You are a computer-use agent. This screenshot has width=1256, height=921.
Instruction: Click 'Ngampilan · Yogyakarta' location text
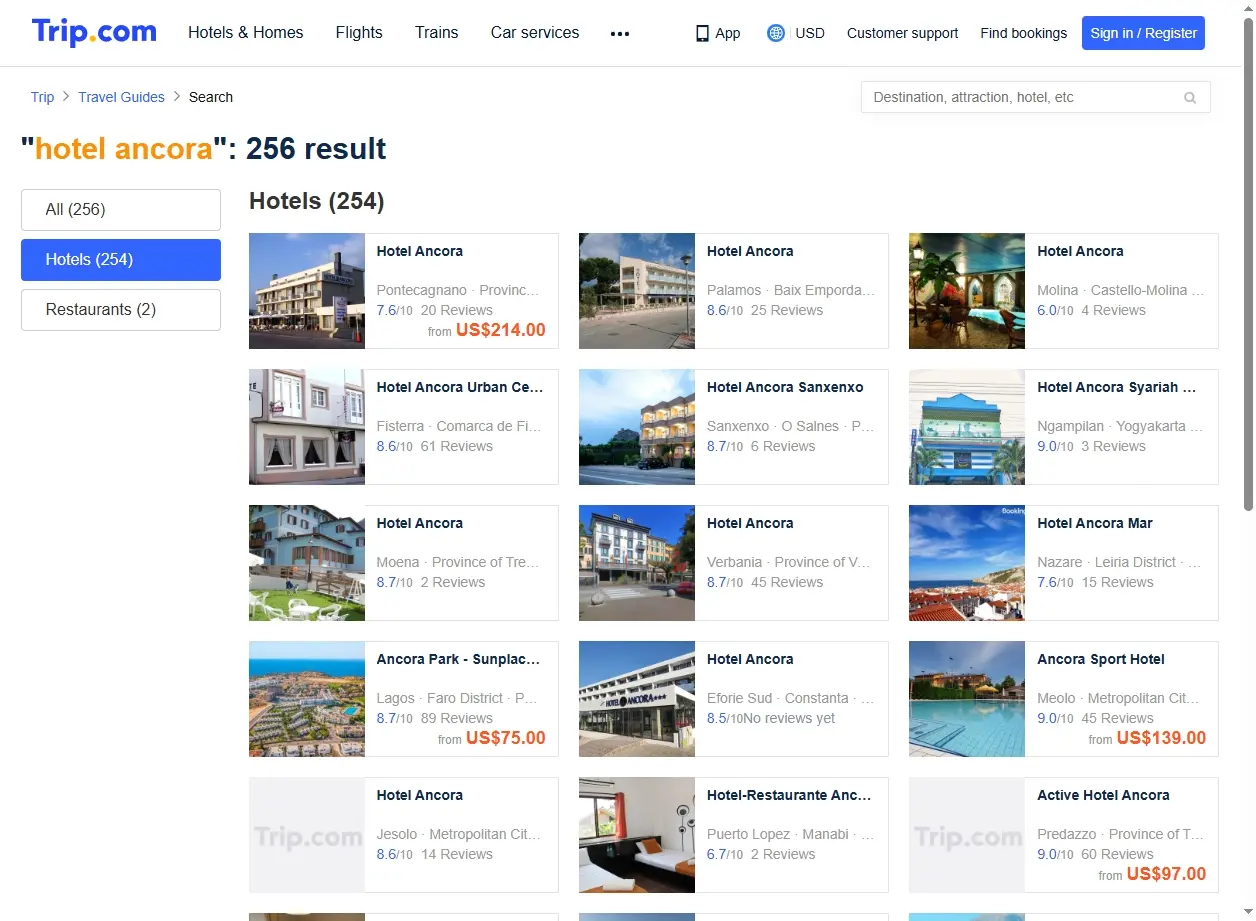click(1121, 426)
